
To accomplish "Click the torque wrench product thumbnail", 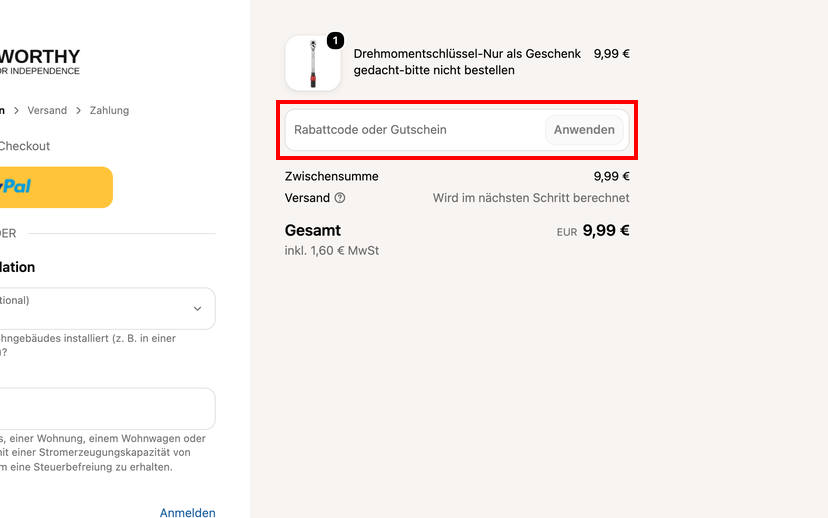I will coord(313,63).
